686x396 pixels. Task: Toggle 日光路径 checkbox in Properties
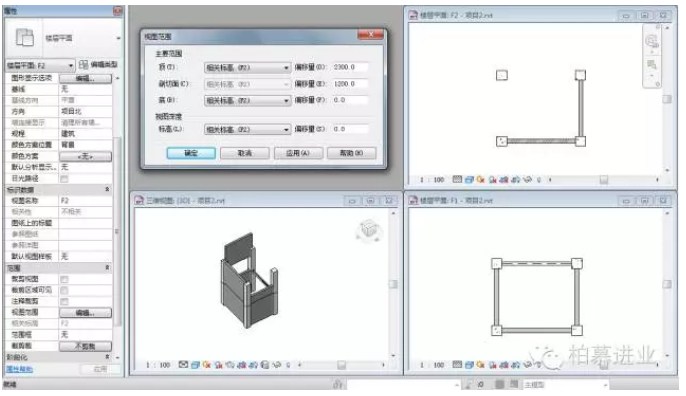click(64, 179)
